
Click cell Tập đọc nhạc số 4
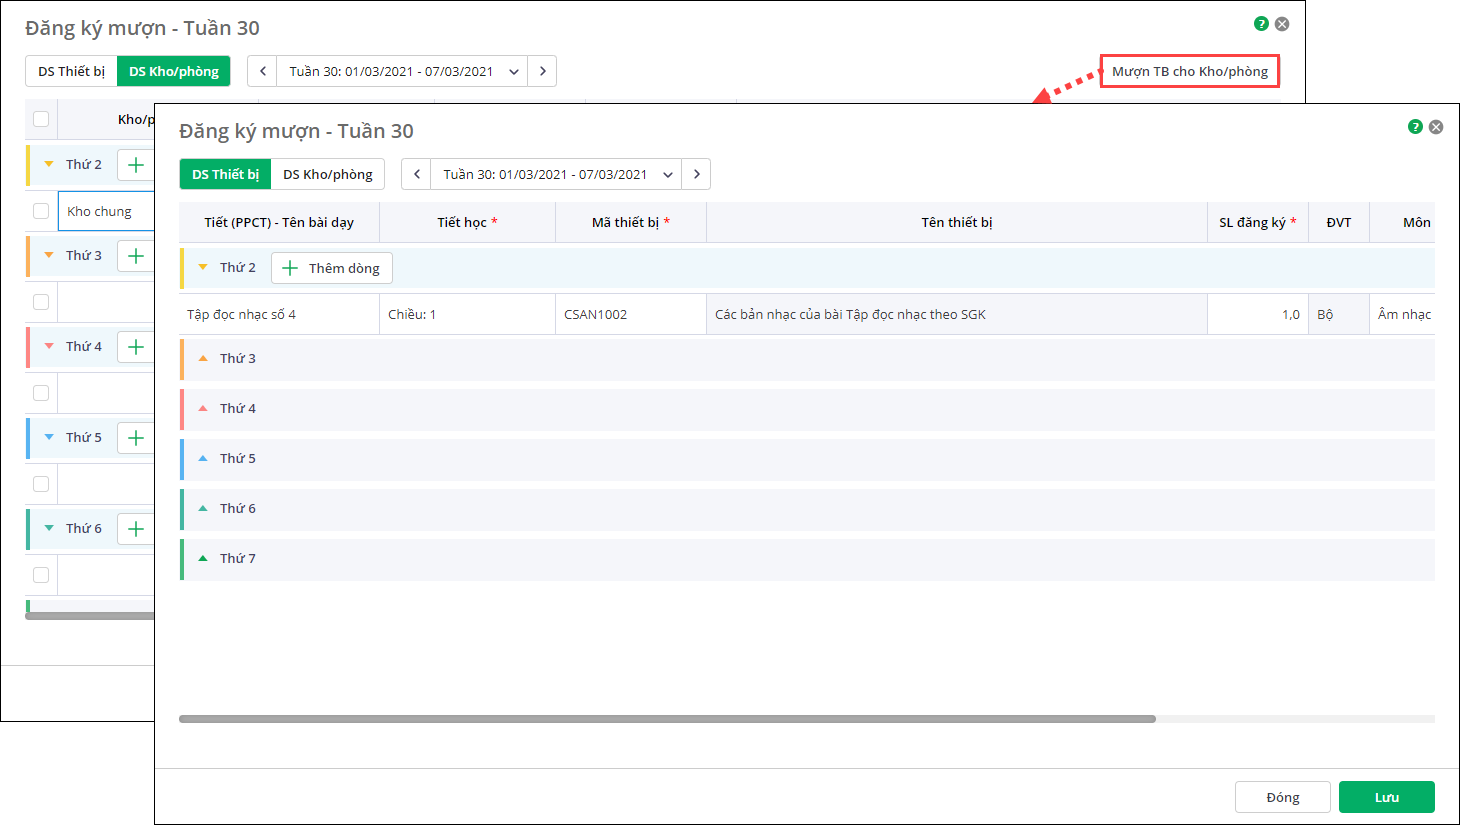pyautogui.click(x=279, y=314)
